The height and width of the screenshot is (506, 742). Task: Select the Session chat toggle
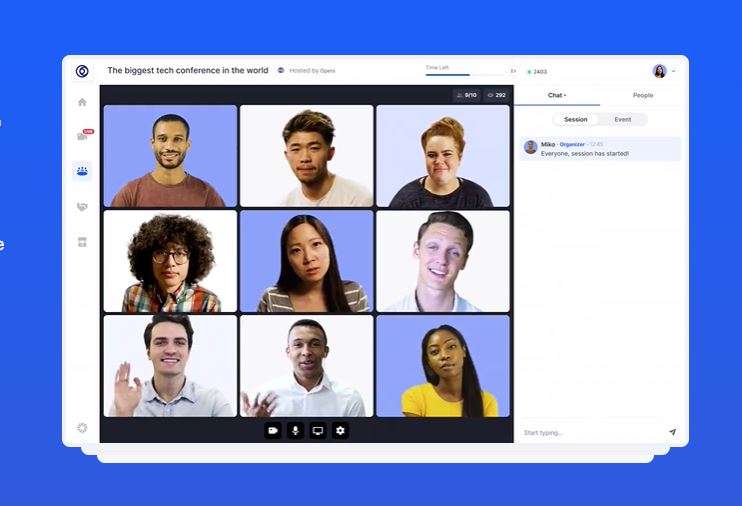coord(576,119)
